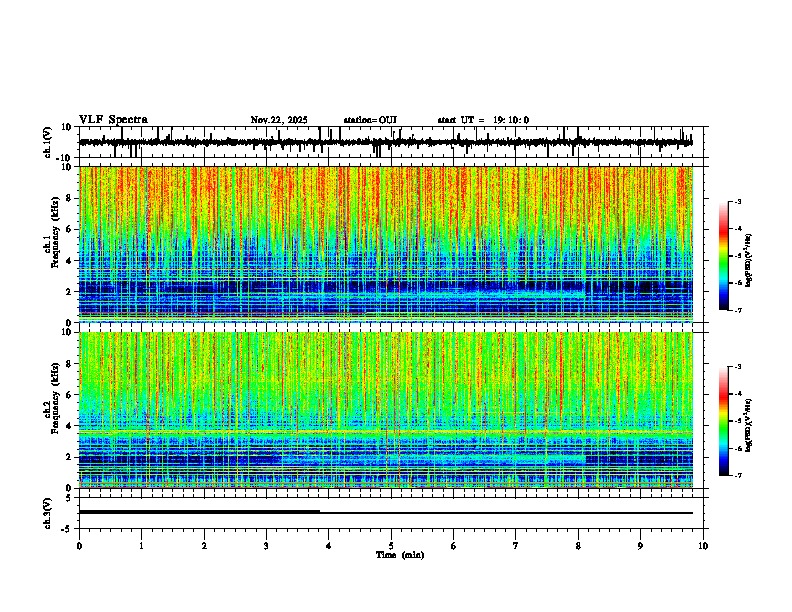Screen dimensions: 792x612
Task: Click the ch.2 color bar log(PSD) label
Action: (x=749, y=425)
